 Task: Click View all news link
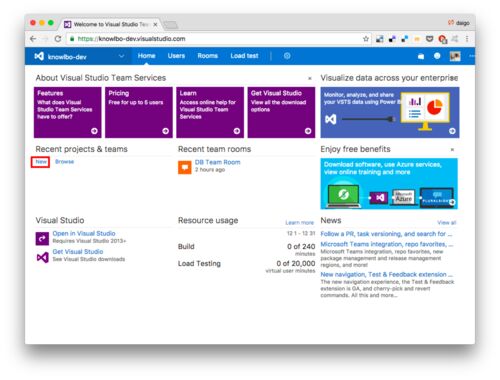447,222
